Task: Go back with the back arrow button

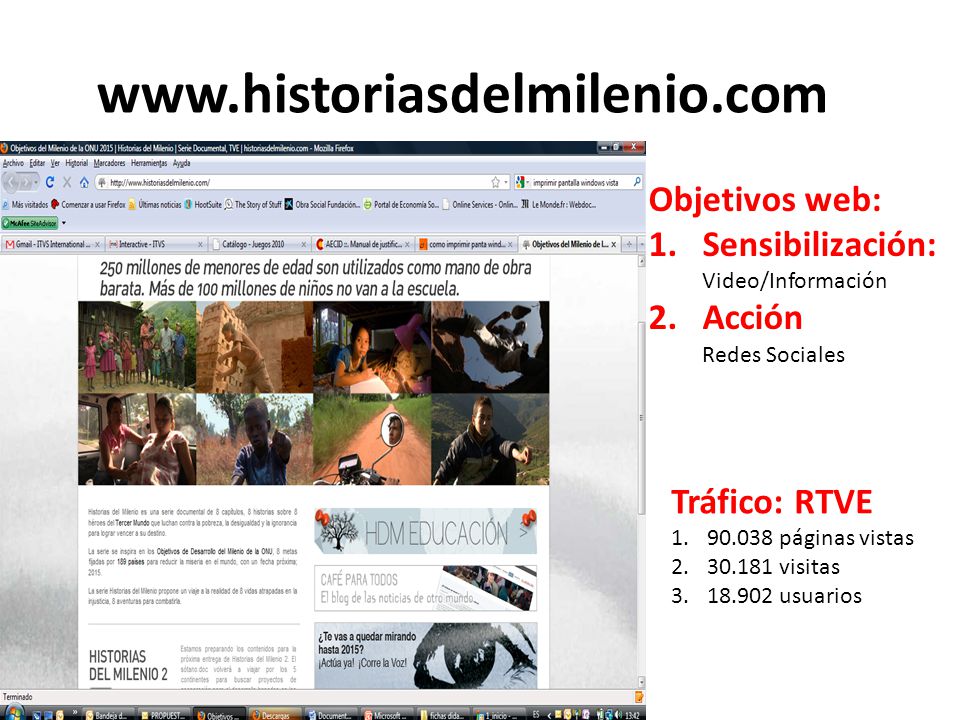Action: pos(12,182)
